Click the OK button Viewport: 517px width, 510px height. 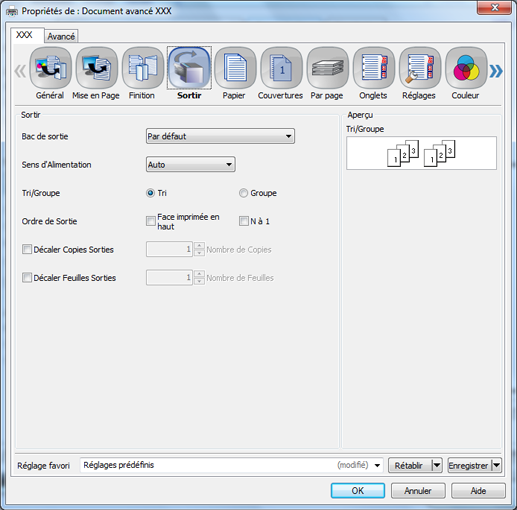pyautogui.click(x=358, y=491)
